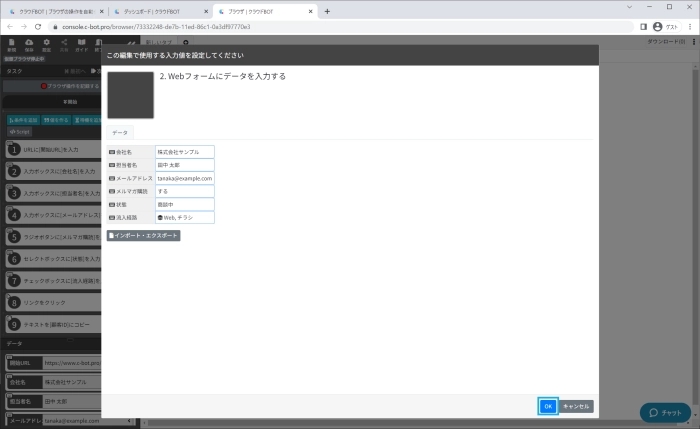This screenshot has height=429, width=700.
Task: Click the メールアドレス input field
Action: coord(185,178)
